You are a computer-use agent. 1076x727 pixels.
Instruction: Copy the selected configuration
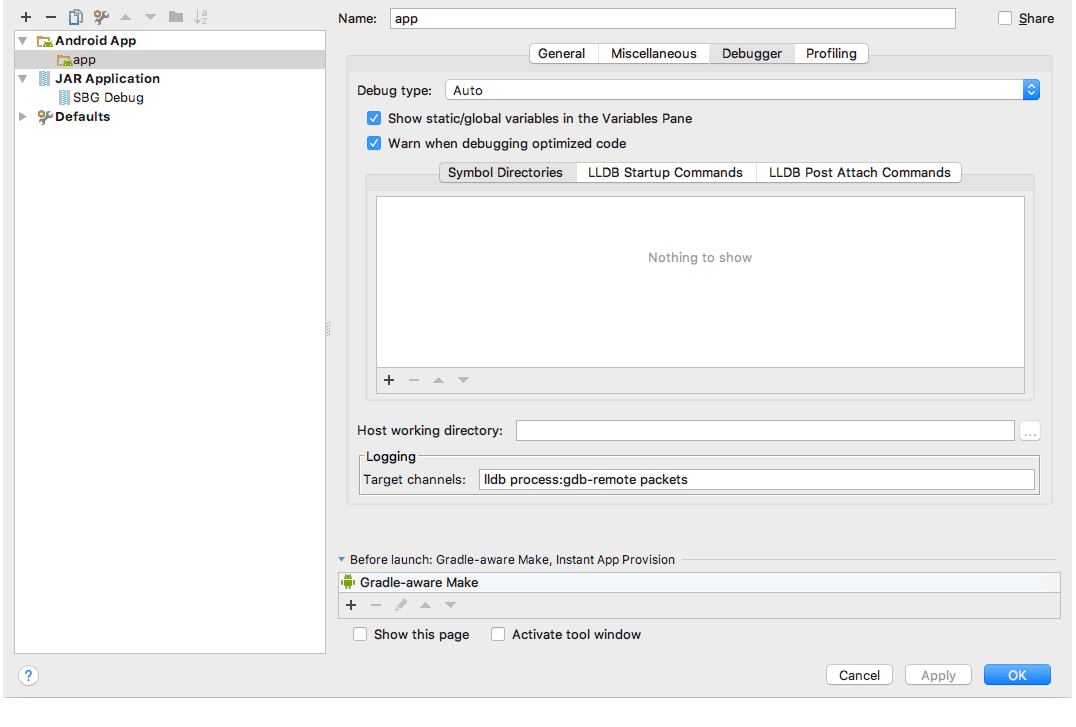[x=75, y=17]
